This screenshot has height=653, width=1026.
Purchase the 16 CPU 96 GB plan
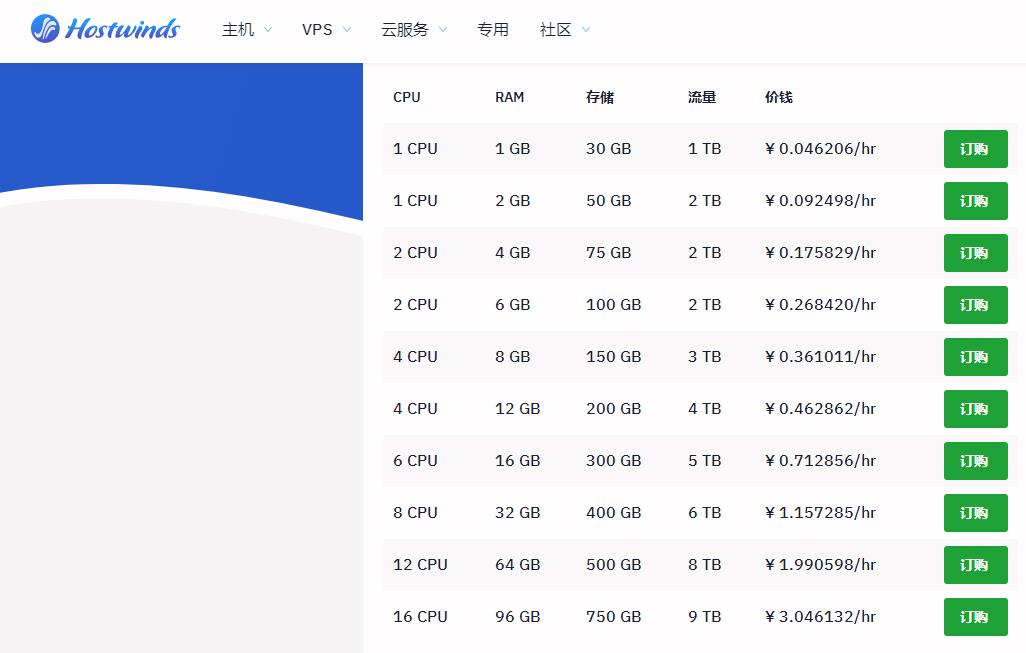tap(975, 616)
